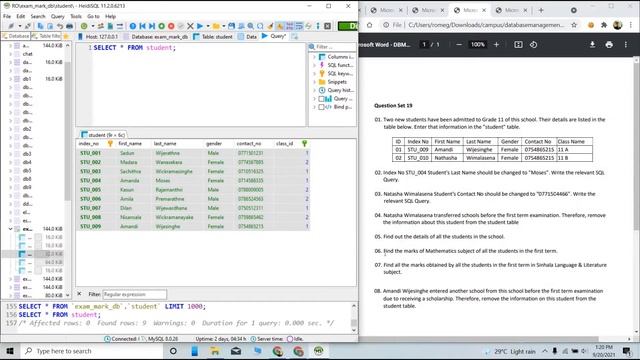Expand the Columns helper node

coord(315,57)
